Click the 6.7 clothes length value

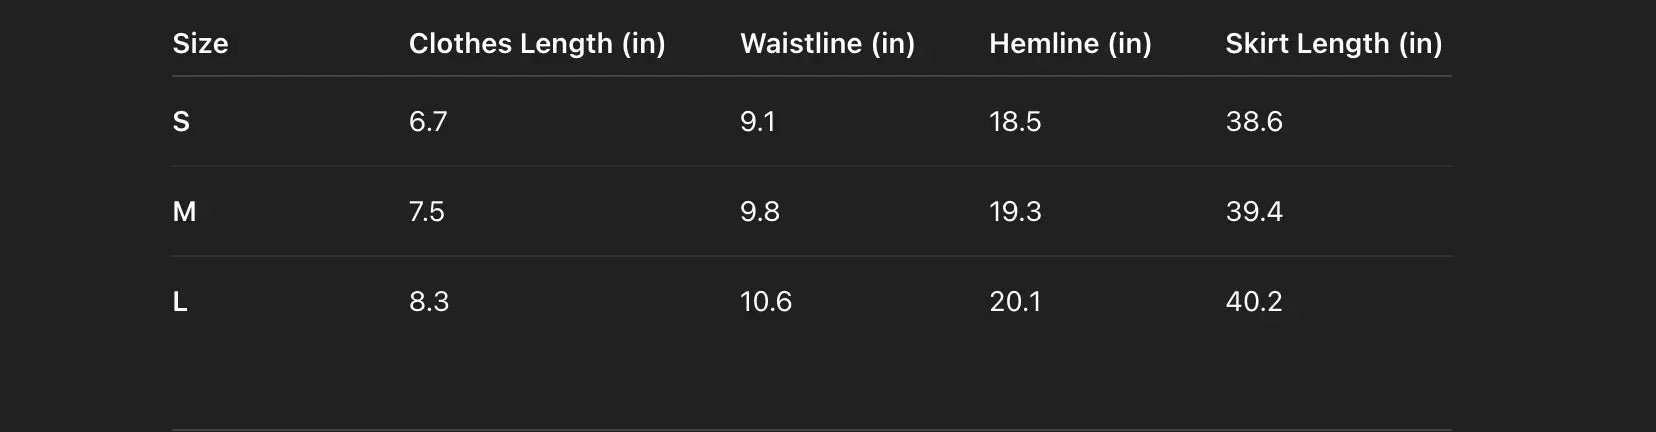pyautogui.click(x=428, y=122)
